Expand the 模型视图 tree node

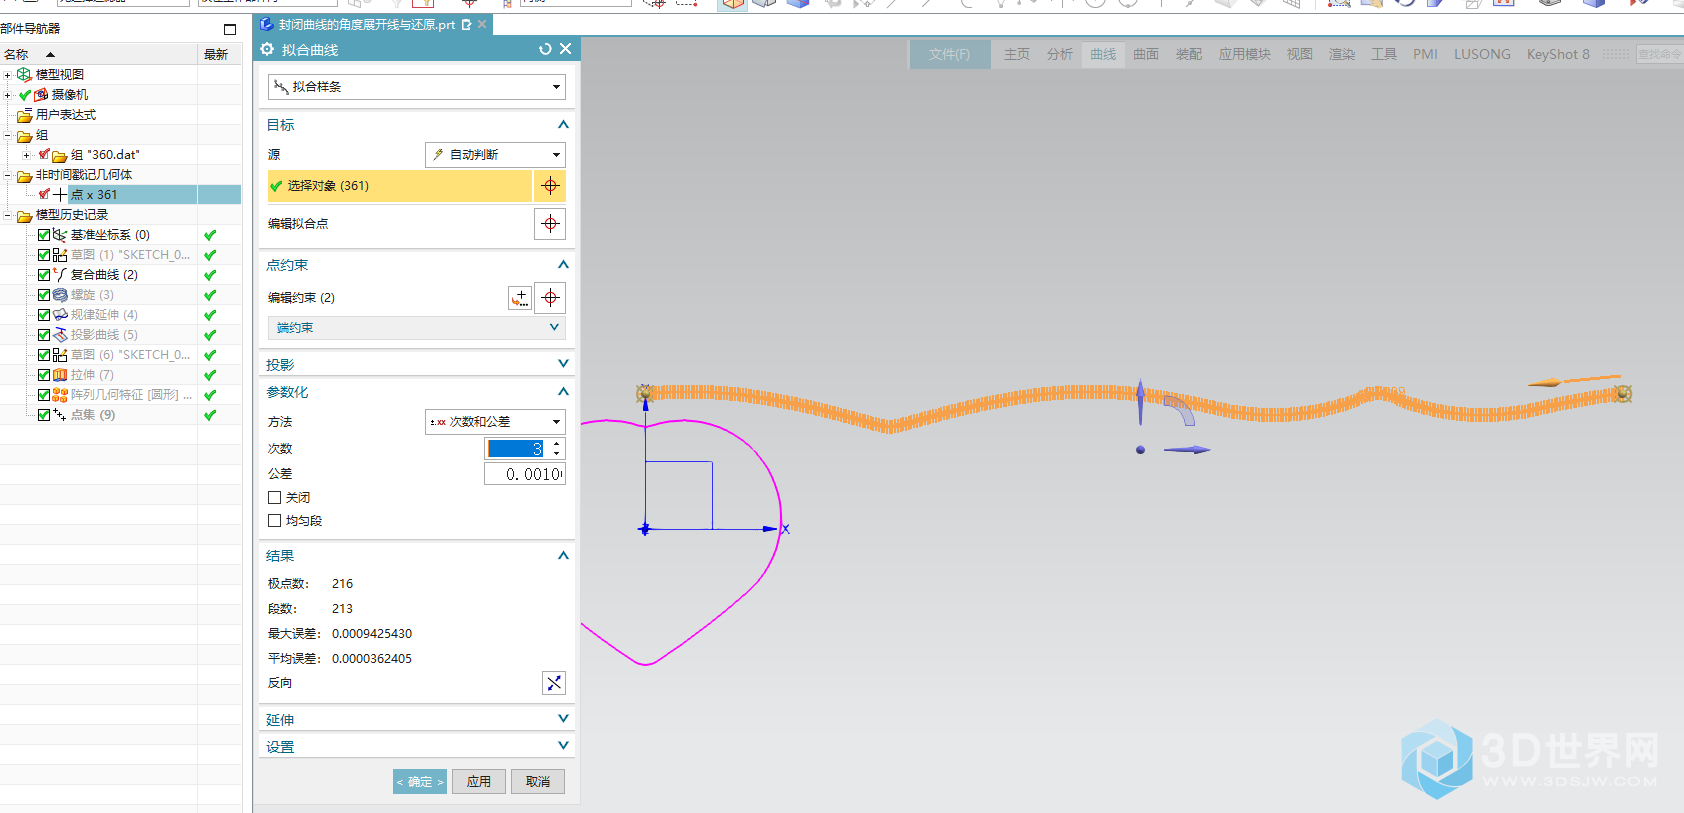[x=8, y=75]
